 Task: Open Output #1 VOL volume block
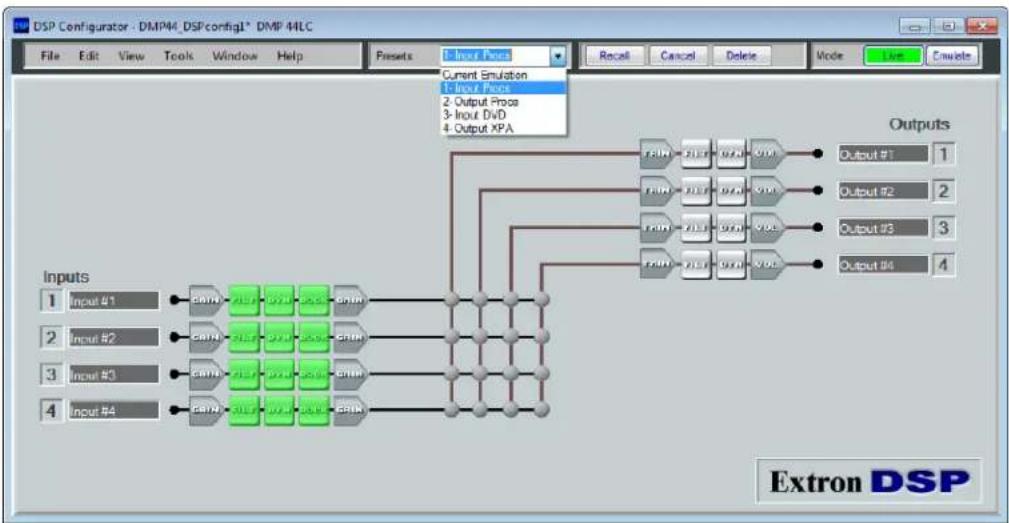767,154
